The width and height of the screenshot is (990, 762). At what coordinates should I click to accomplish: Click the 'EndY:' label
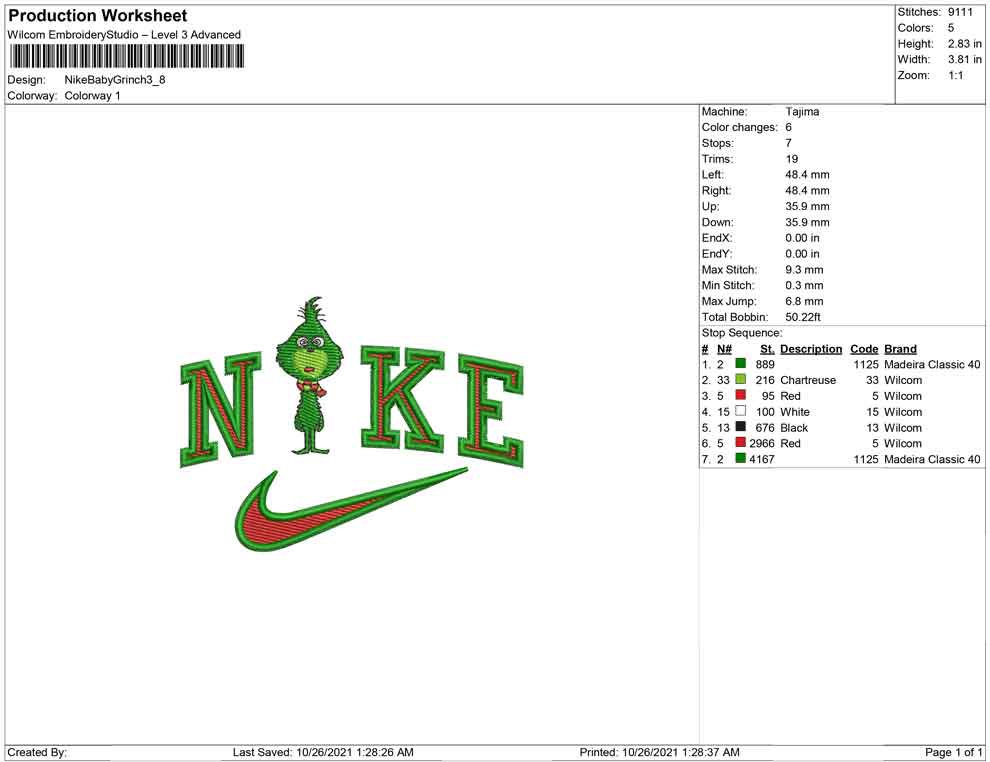[717, 254]
